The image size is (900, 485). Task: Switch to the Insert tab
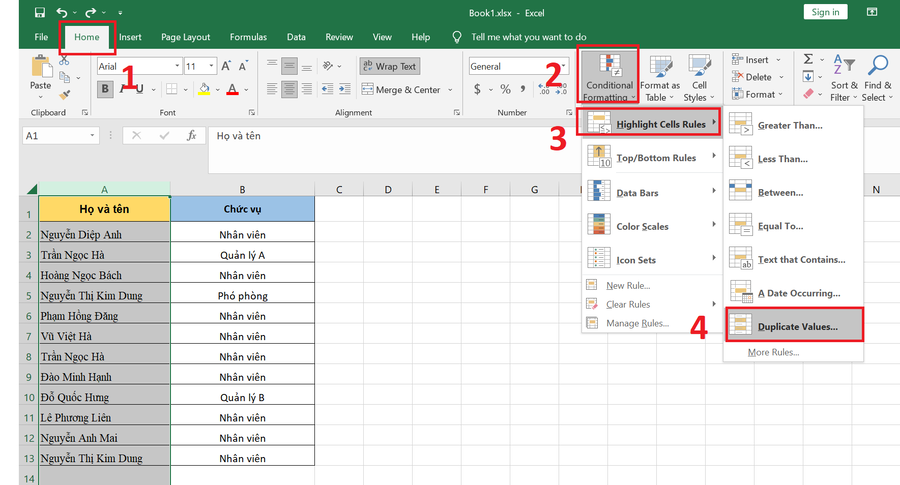point(130,37)
